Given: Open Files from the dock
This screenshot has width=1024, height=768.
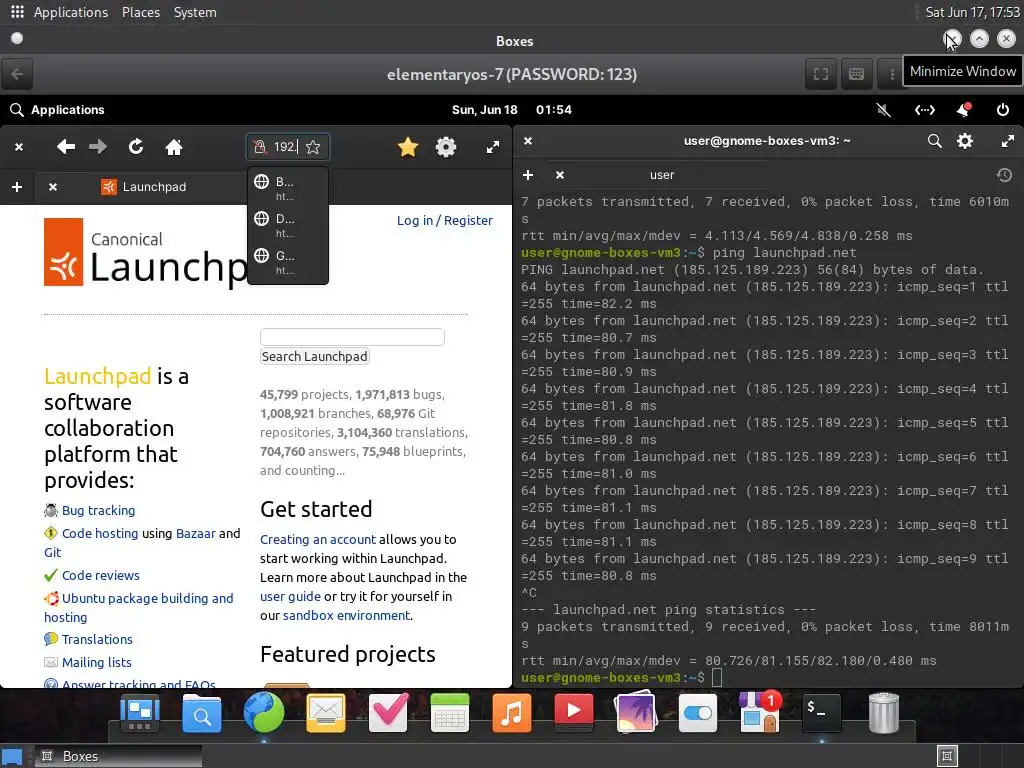Looking at the screenshot, I should pos(201,712).
